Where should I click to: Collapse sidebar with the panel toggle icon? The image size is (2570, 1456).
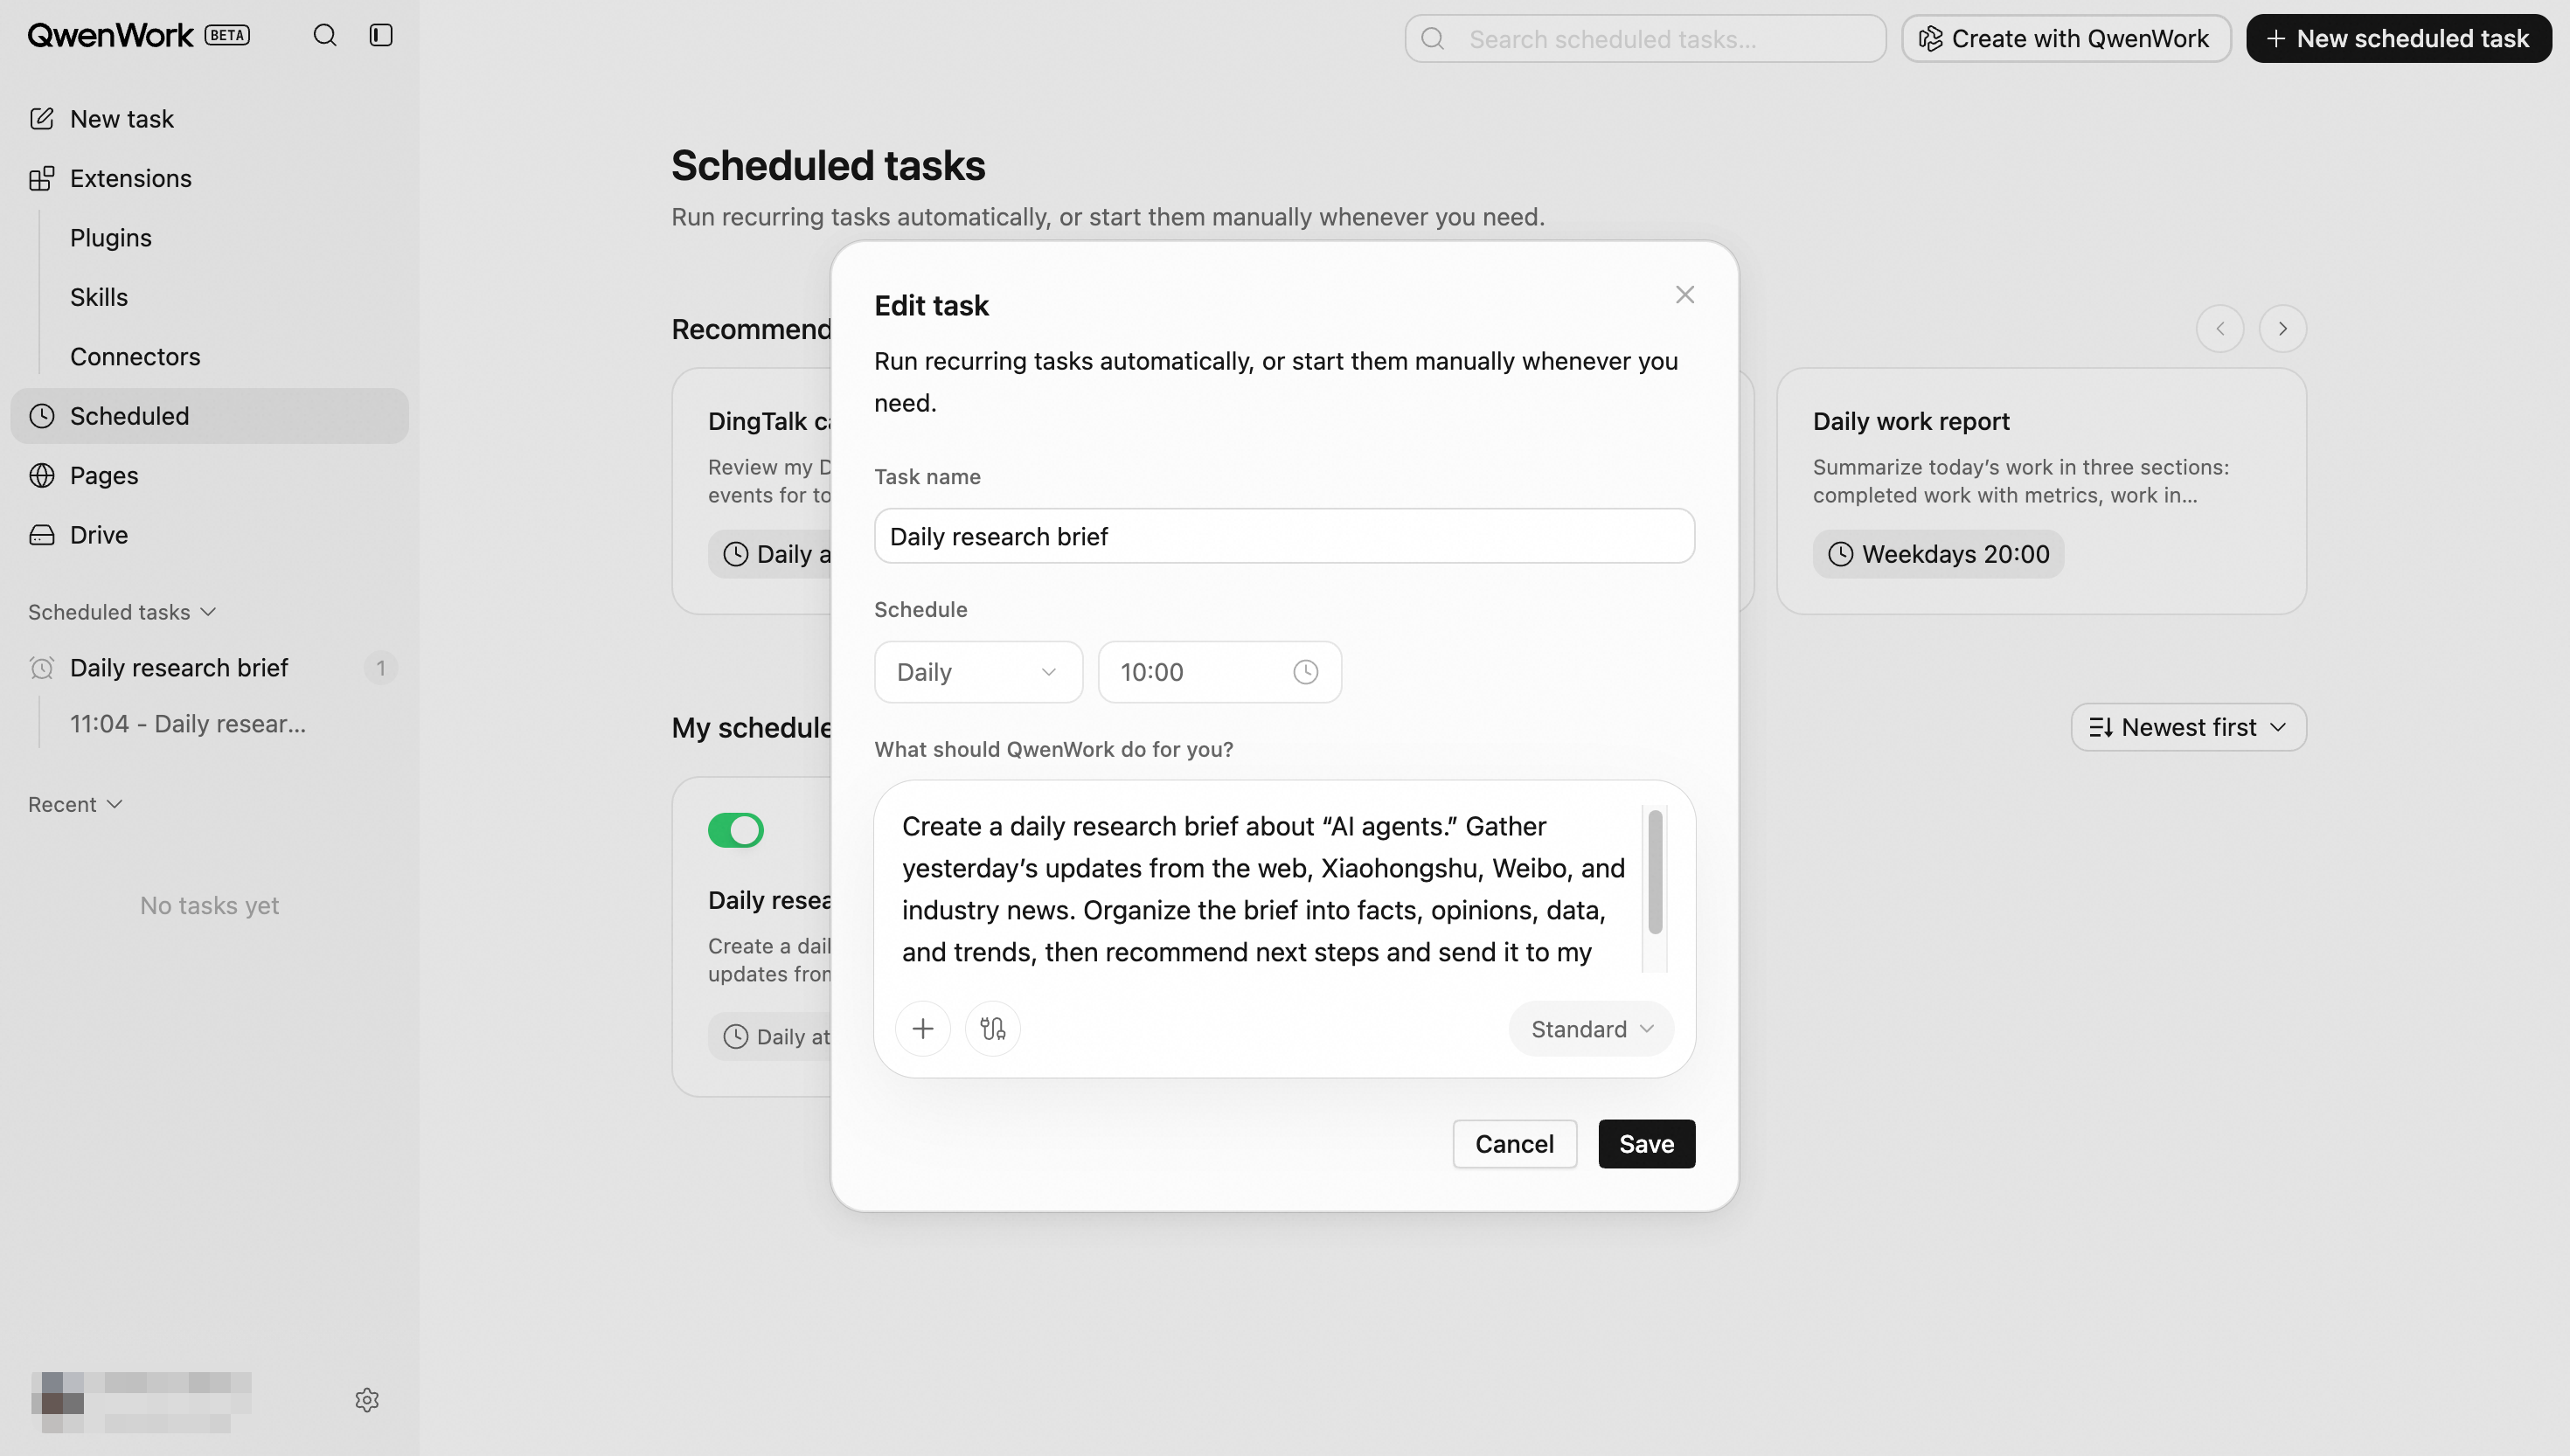[380, 36]
